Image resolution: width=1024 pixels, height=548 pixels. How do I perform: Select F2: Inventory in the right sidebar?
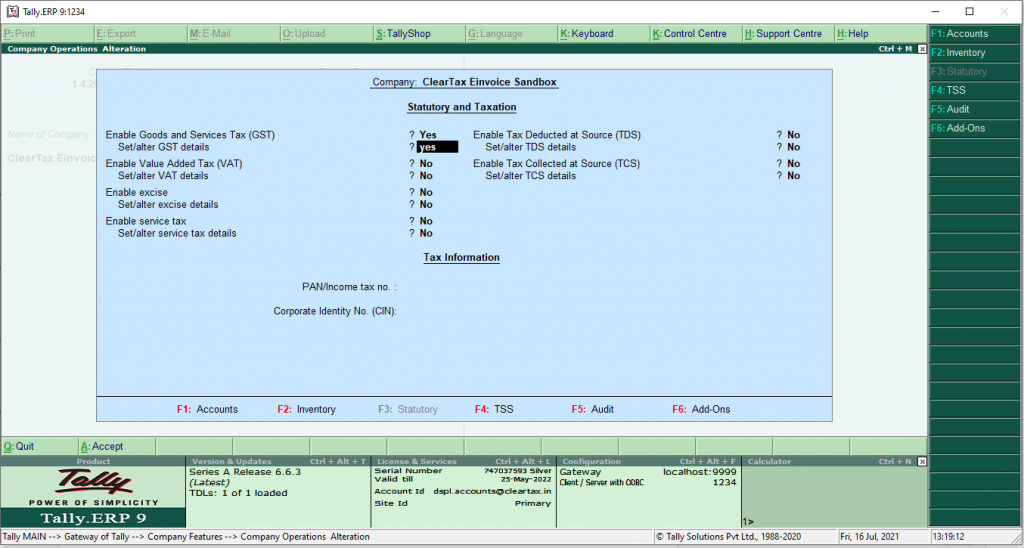click(976, 53)
